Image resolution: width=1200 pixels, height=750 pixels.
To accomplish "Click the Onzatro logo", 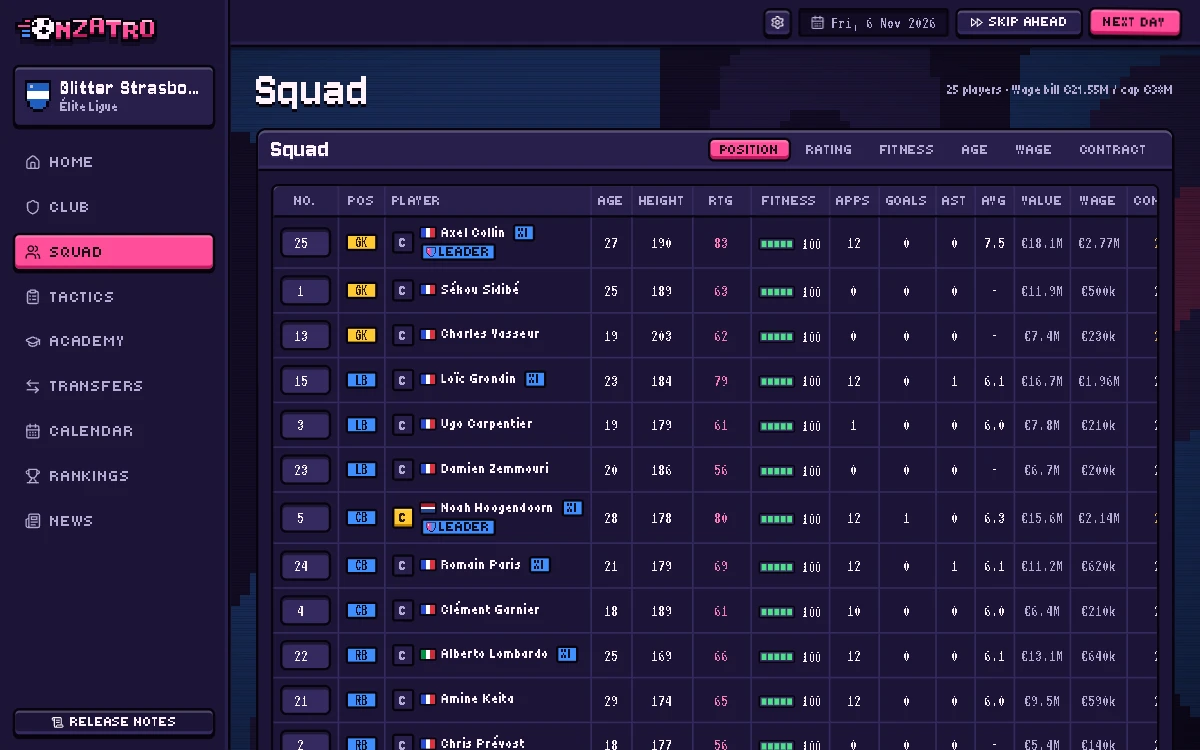I will pos(87,29).
